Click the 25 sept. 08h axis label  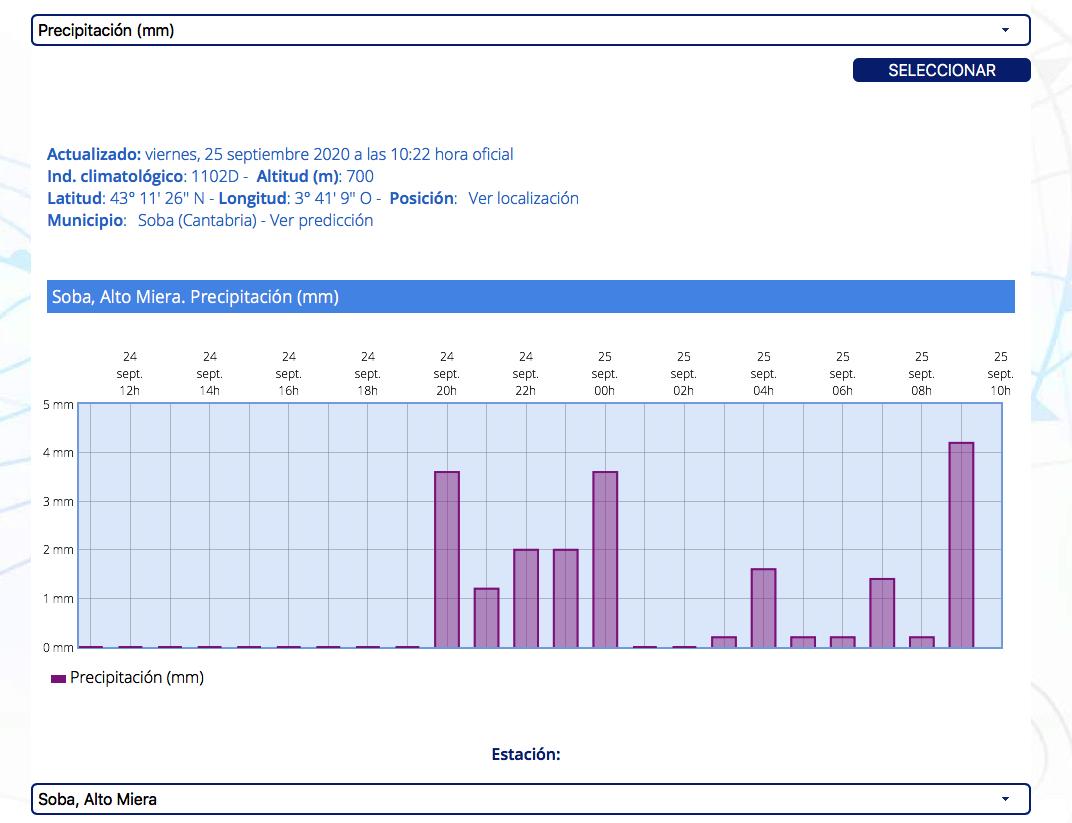click(x=922, y=374)
